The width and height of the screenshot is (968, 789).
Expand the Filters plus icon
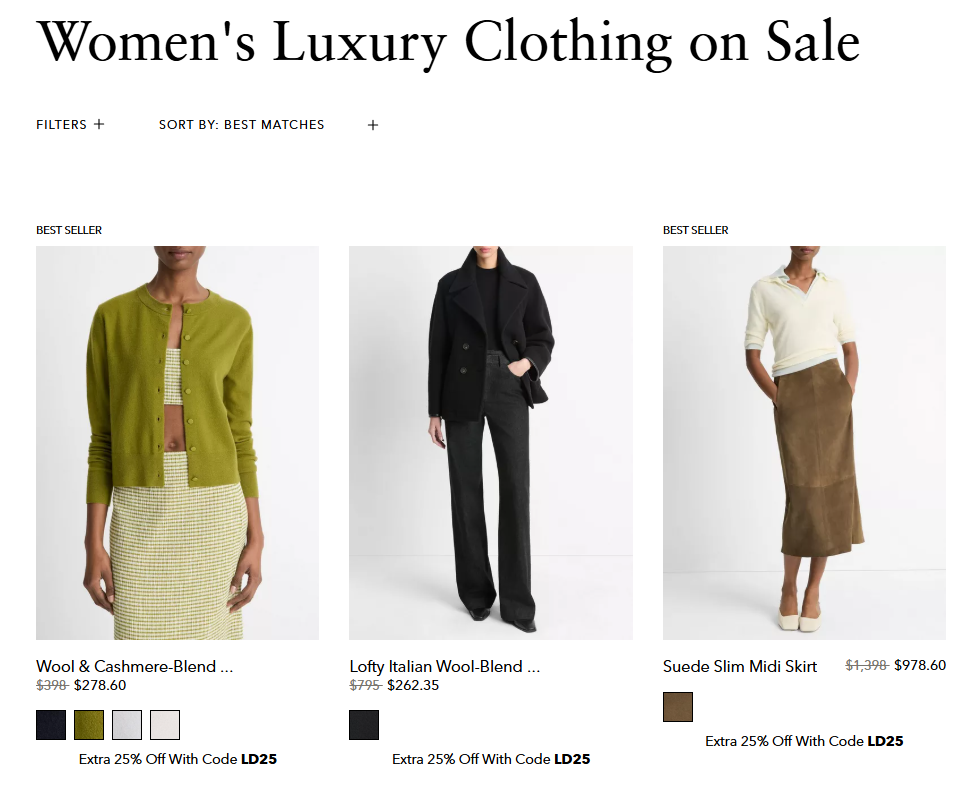click(x=99, y=124)
